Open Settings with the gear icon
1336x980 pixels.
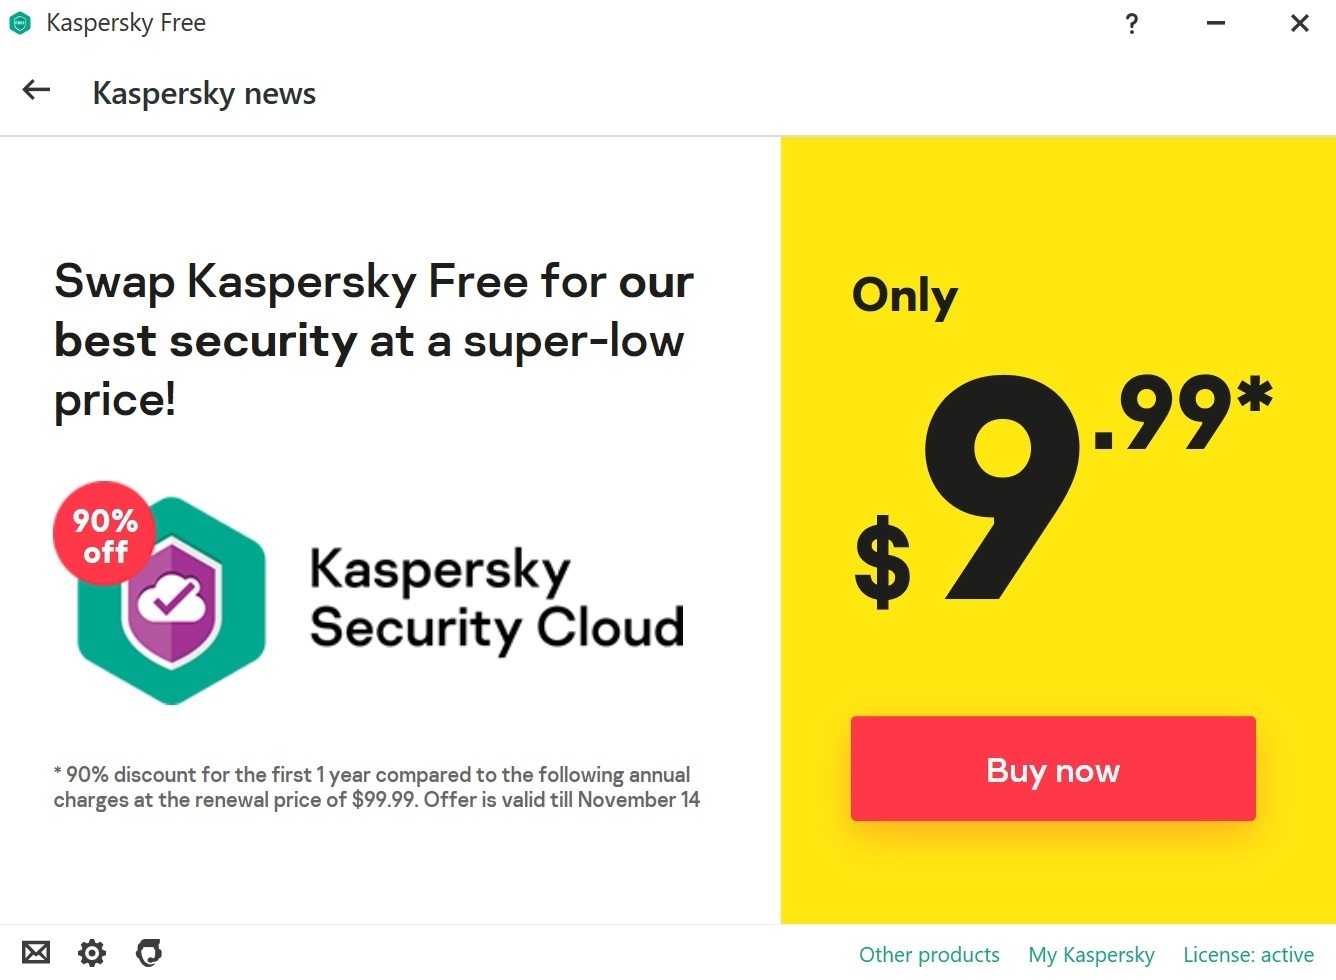click(x=92, y=953)
